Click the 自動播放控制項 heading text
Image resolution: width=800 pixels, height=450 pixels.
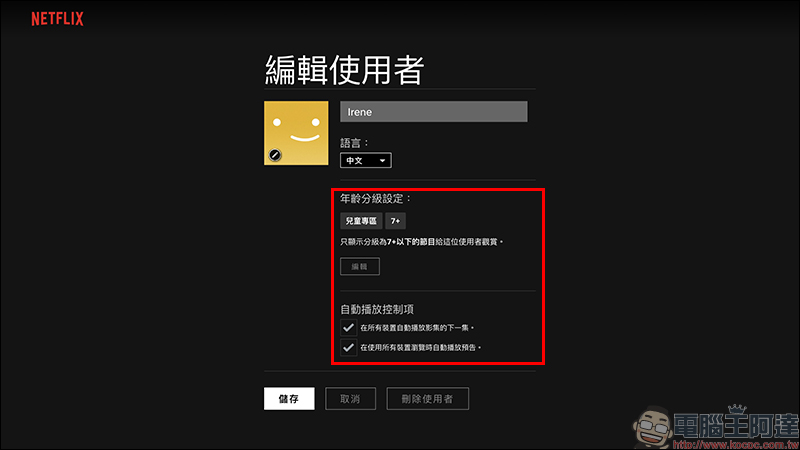377,309
